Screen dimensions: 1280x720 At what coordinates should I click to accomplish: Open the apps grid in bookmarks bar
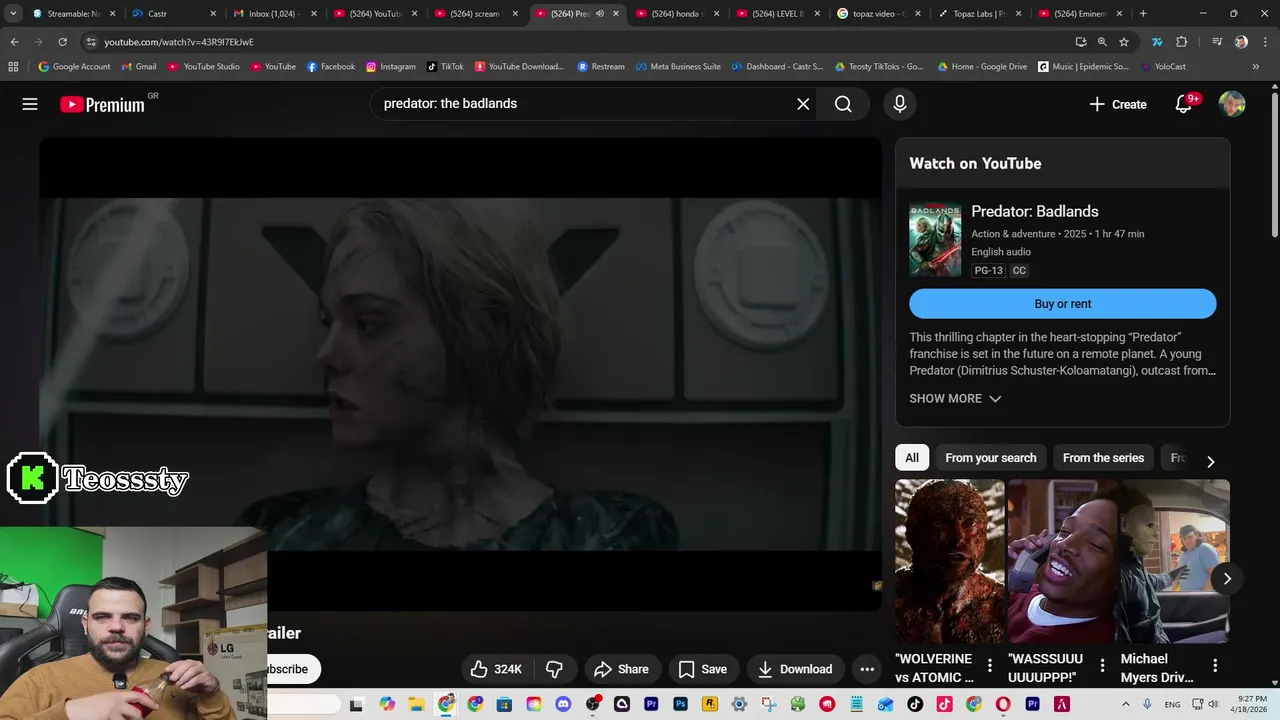tap(13, 67)
